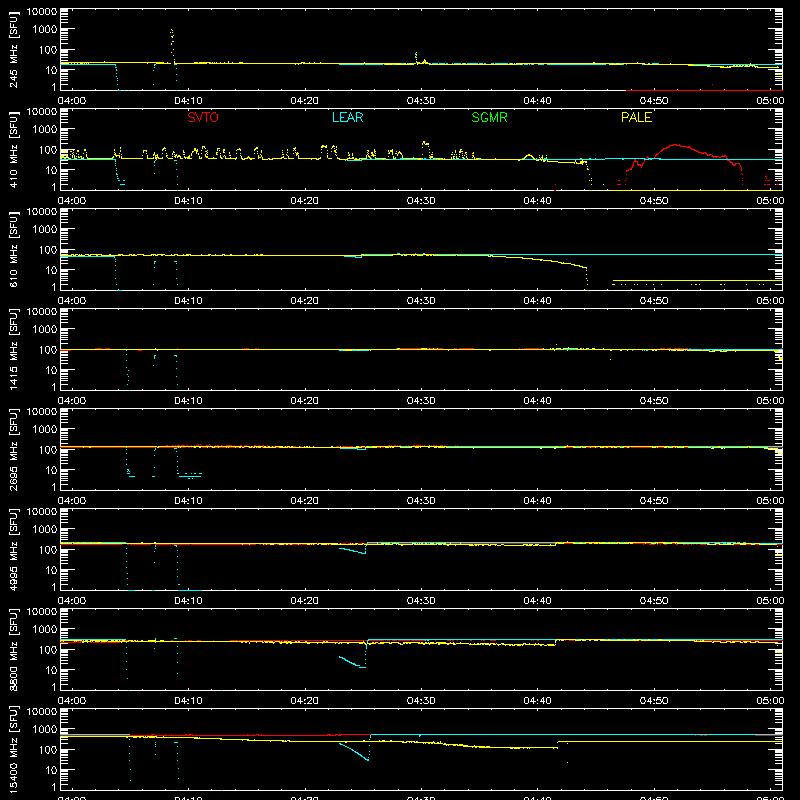800x800 pixels.
Task: Click 04:20 time label of 4995 MHz plot
Action: click(x=305, y=601)
